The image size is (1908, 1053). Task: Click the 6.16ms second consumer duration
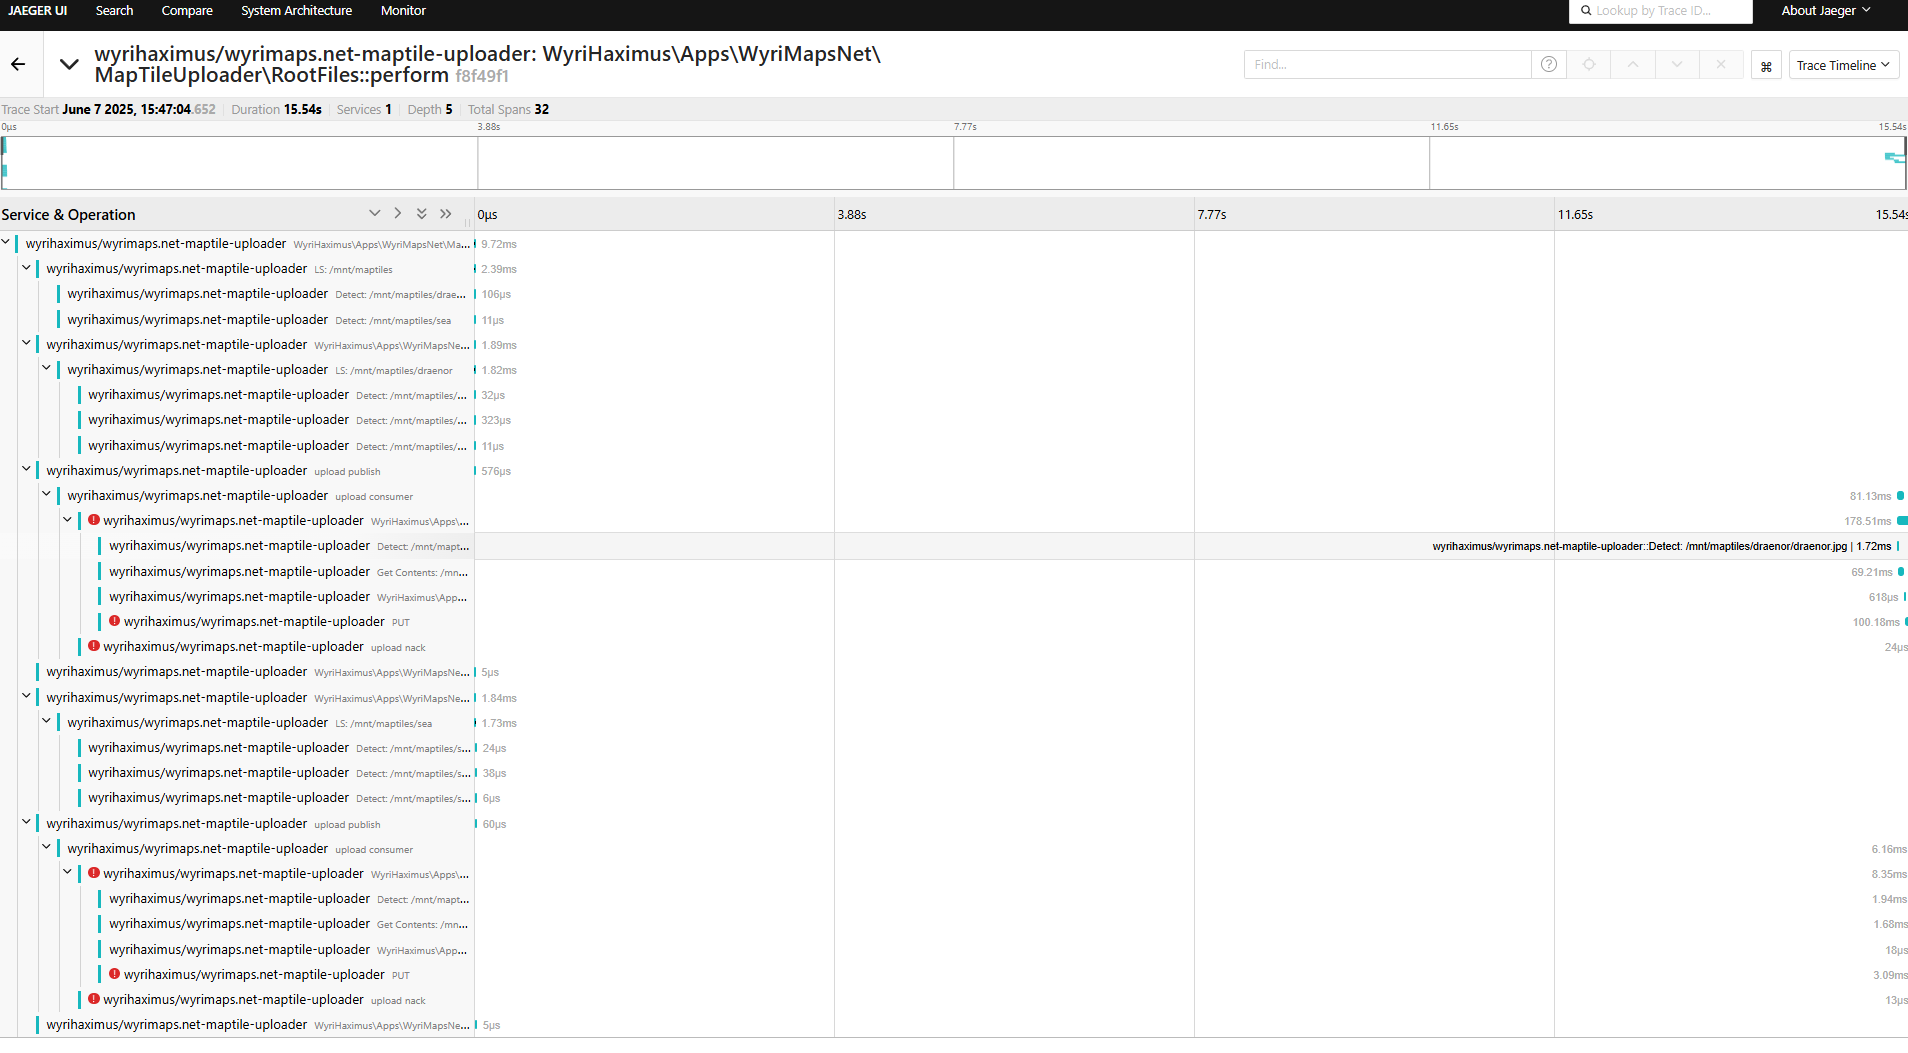coord(1889,849)
